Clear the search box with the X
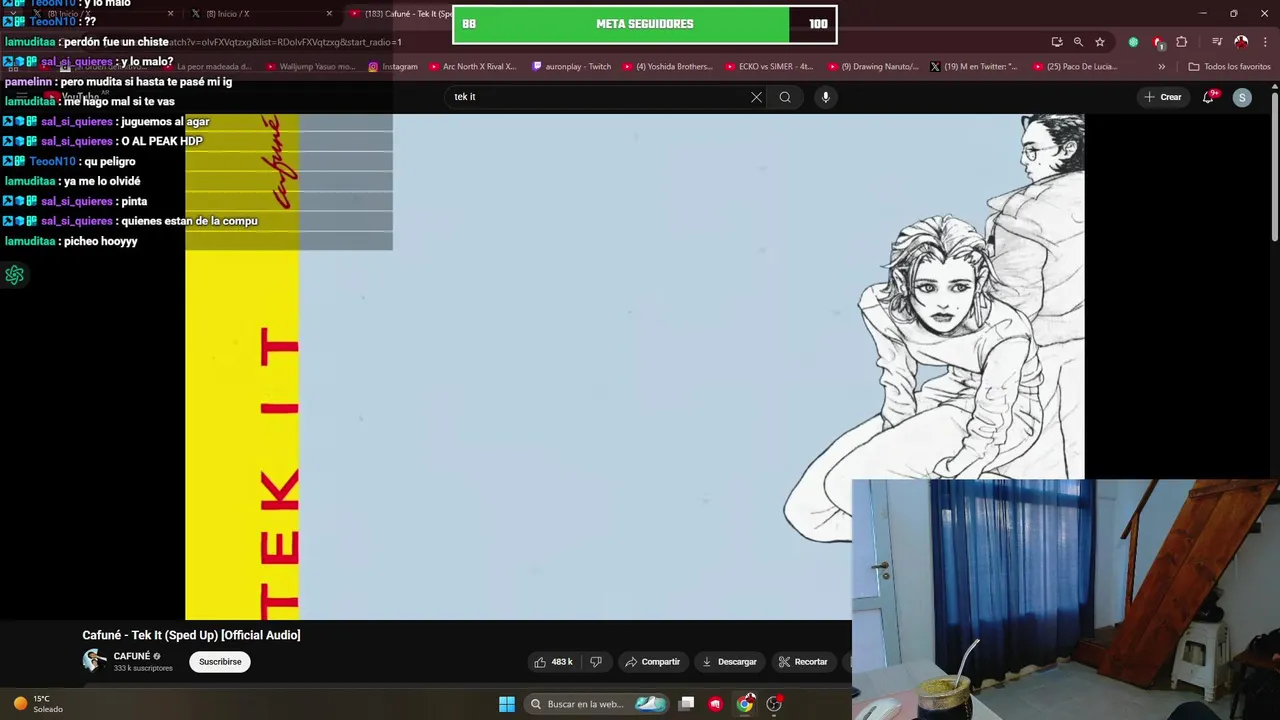1280x720 pixels. point(756,97)
